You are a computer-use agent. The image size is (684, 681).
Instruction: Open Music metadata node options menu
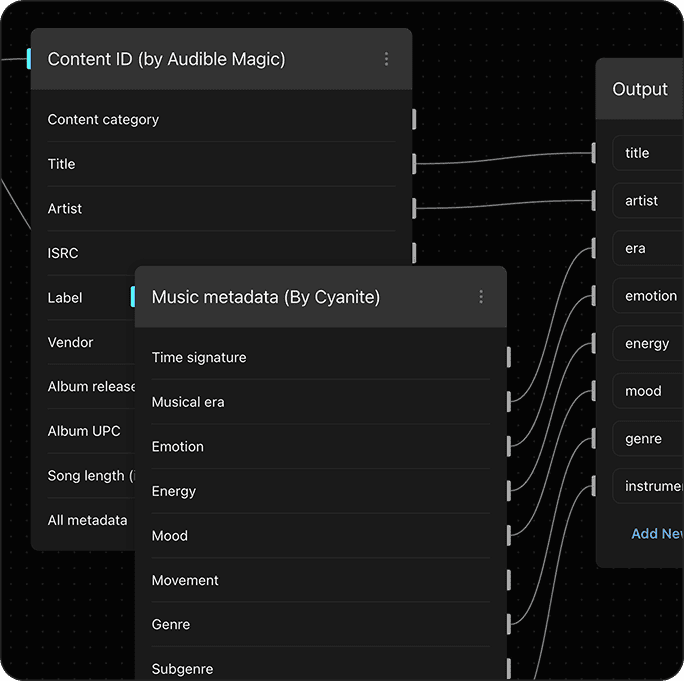click(x=481, y=297)
